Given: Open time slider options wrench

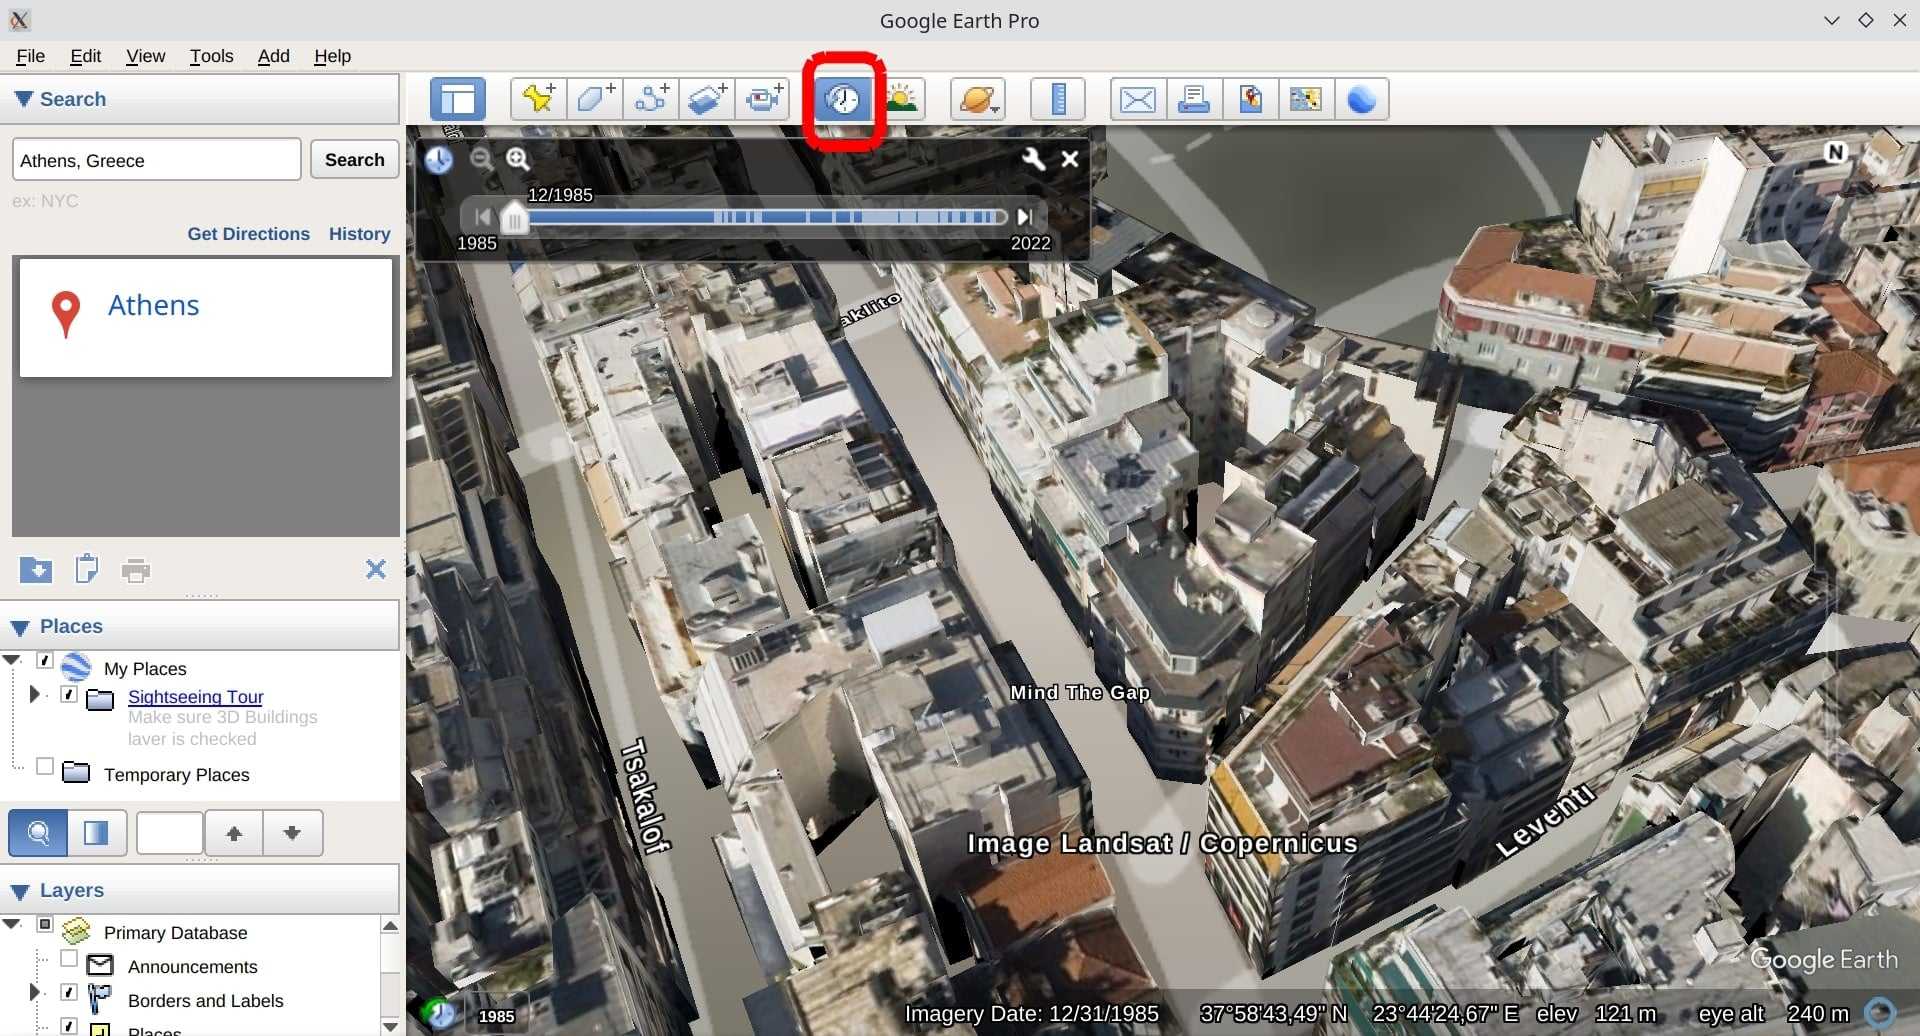Looking at the screenshot, I should pos(1033,159).
